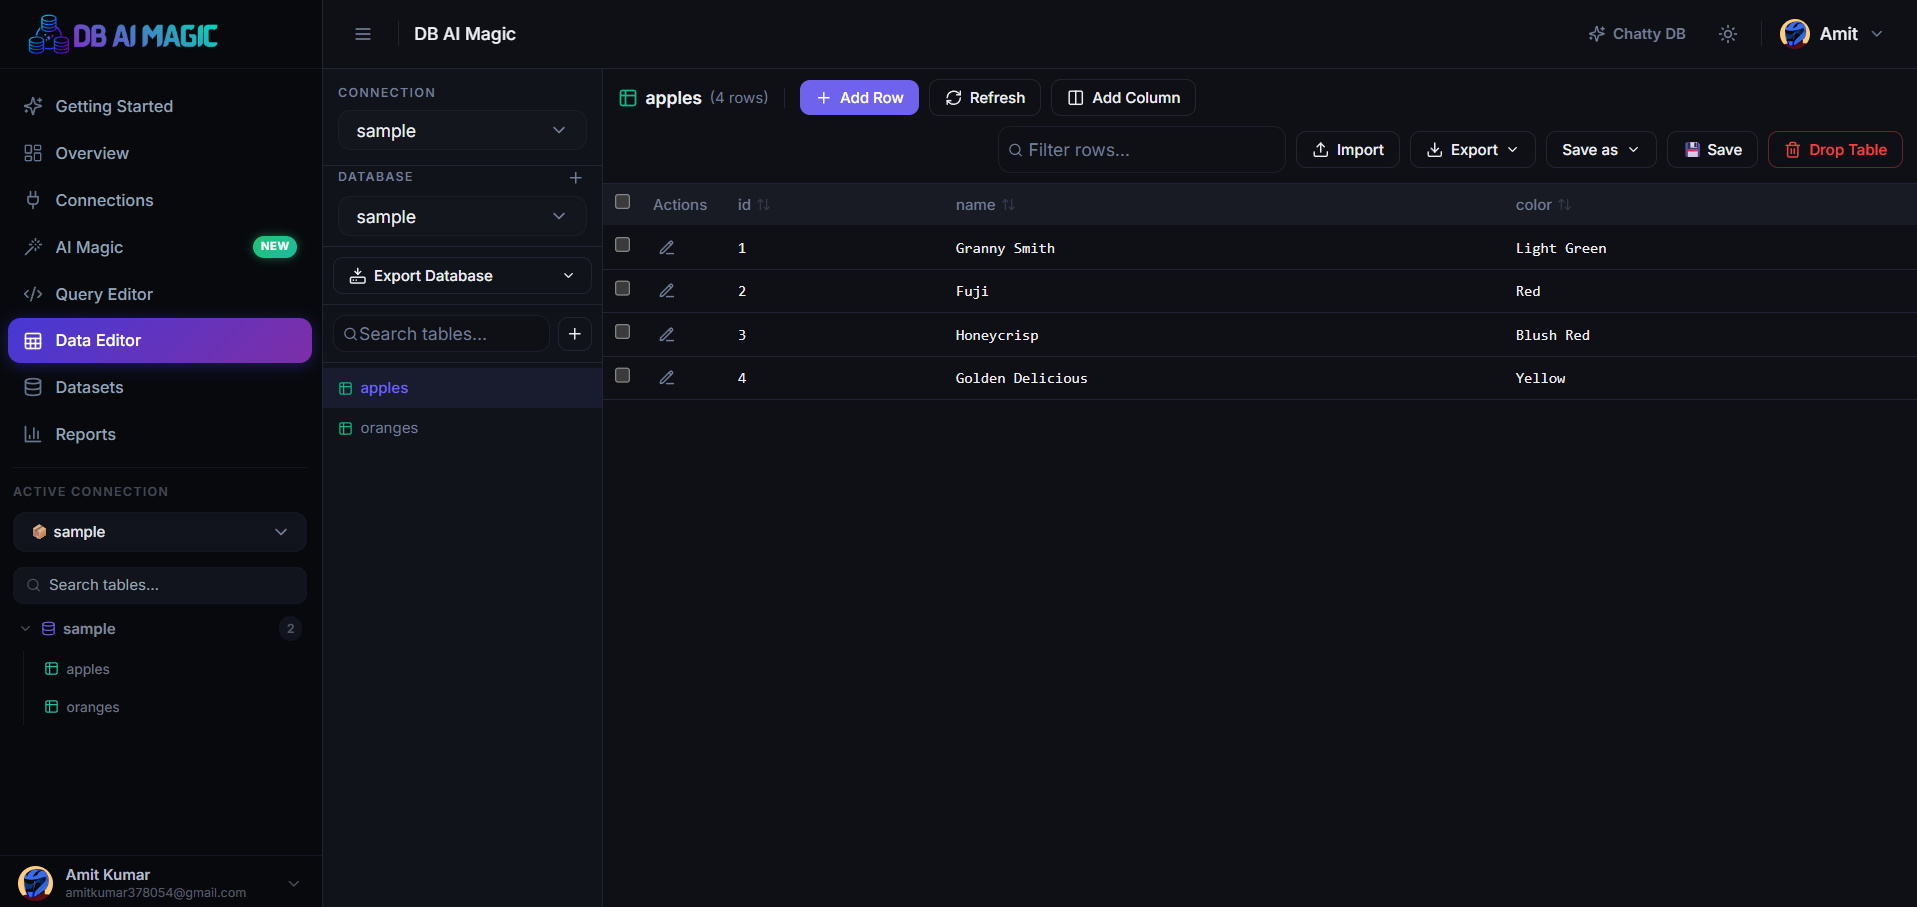Image resolution: width=1917 pixels, height=907 pixels.
Task: Open Chatty DB assistant
Action: [x=1637, y=34]
